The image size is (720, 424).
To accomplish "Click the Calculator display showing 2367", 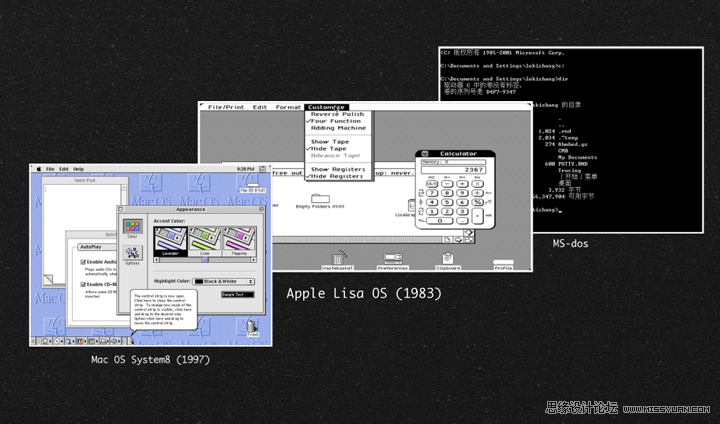I will pyautogui.click(x=453, y=170).
